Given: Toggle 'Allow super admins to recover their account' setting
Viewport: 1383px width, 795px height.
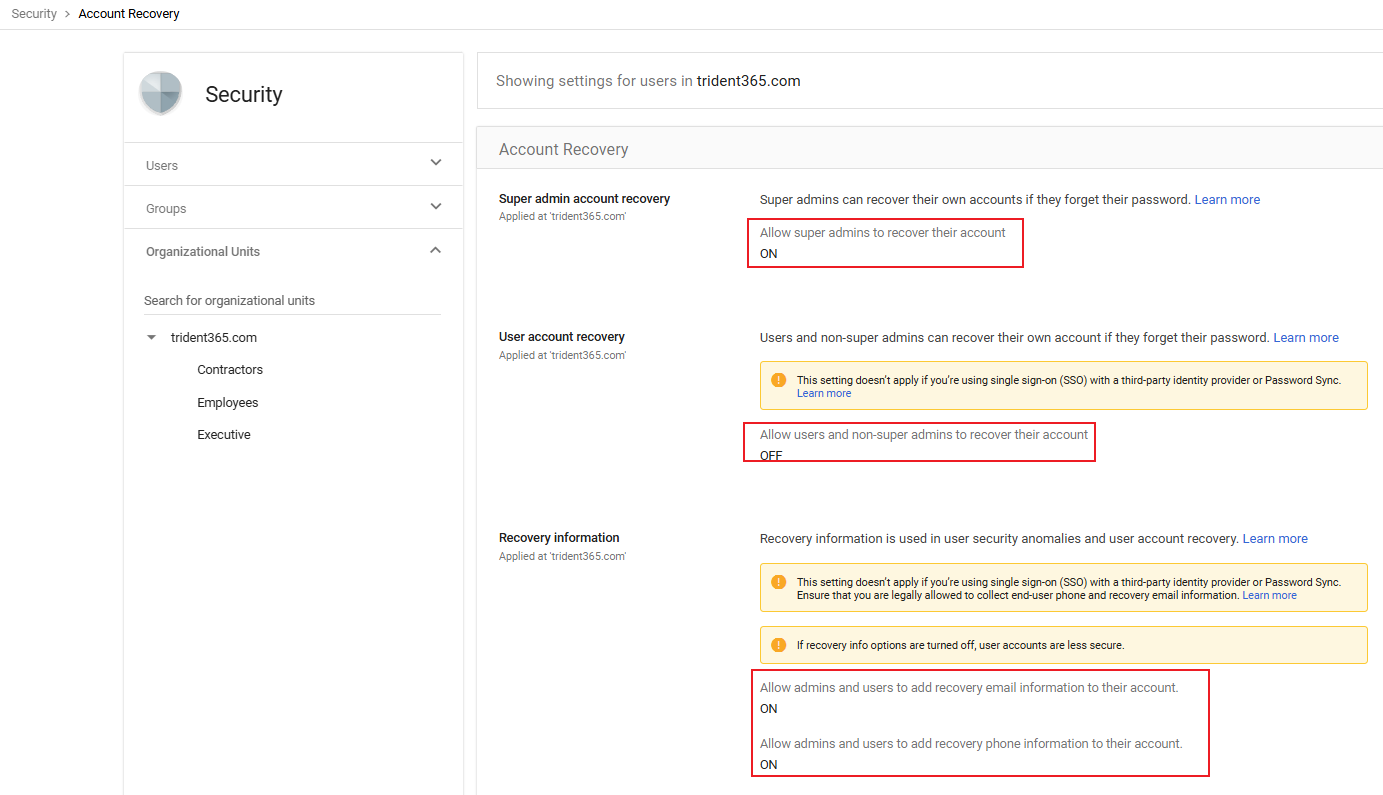Looking at the screenshot, I should [883, 243].
